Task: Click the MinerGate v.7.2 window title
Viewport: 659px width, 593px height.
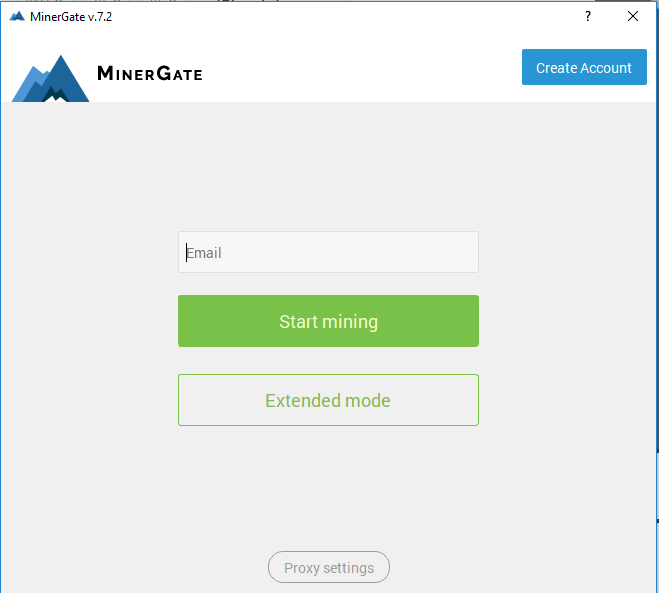Action: 71,17
